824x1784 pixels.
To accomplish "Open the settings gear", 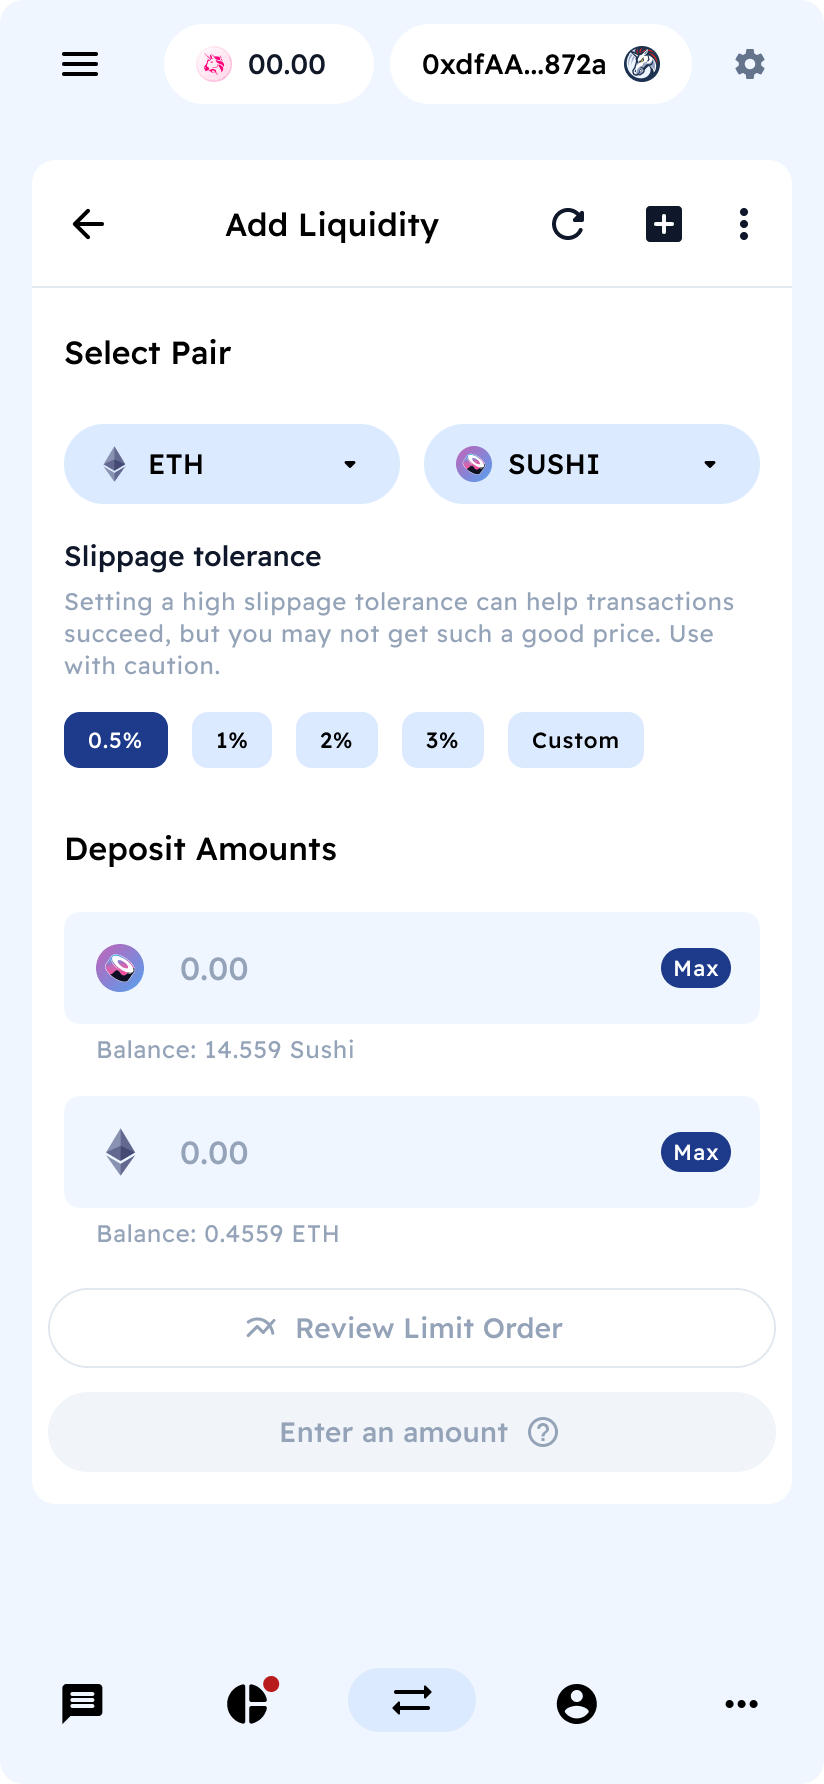I will 749,64.
